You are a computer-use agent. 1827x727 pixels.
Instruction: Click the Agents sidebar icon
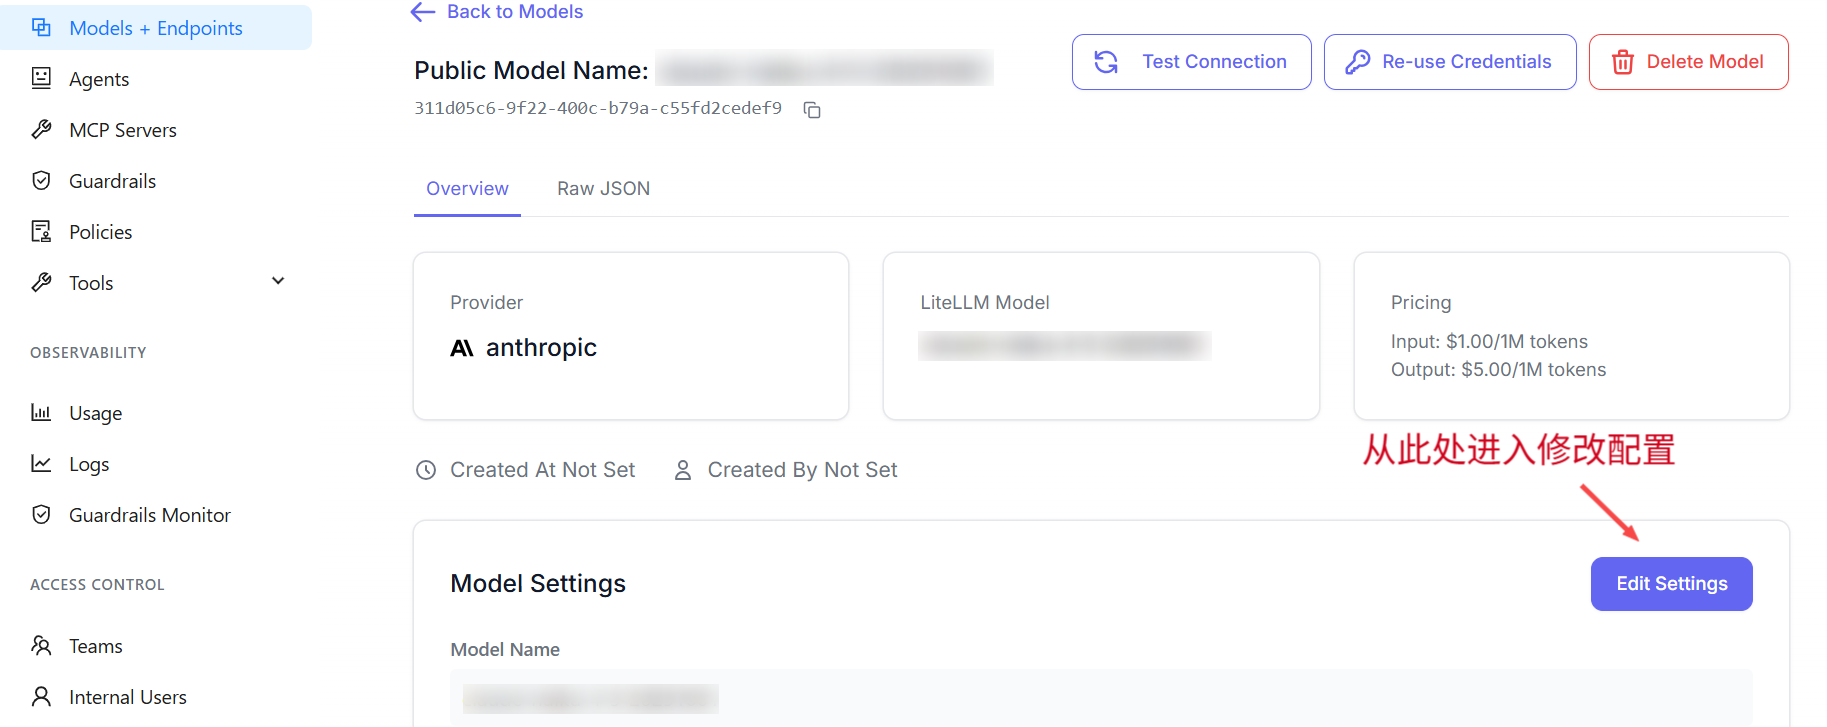[41, 79]
